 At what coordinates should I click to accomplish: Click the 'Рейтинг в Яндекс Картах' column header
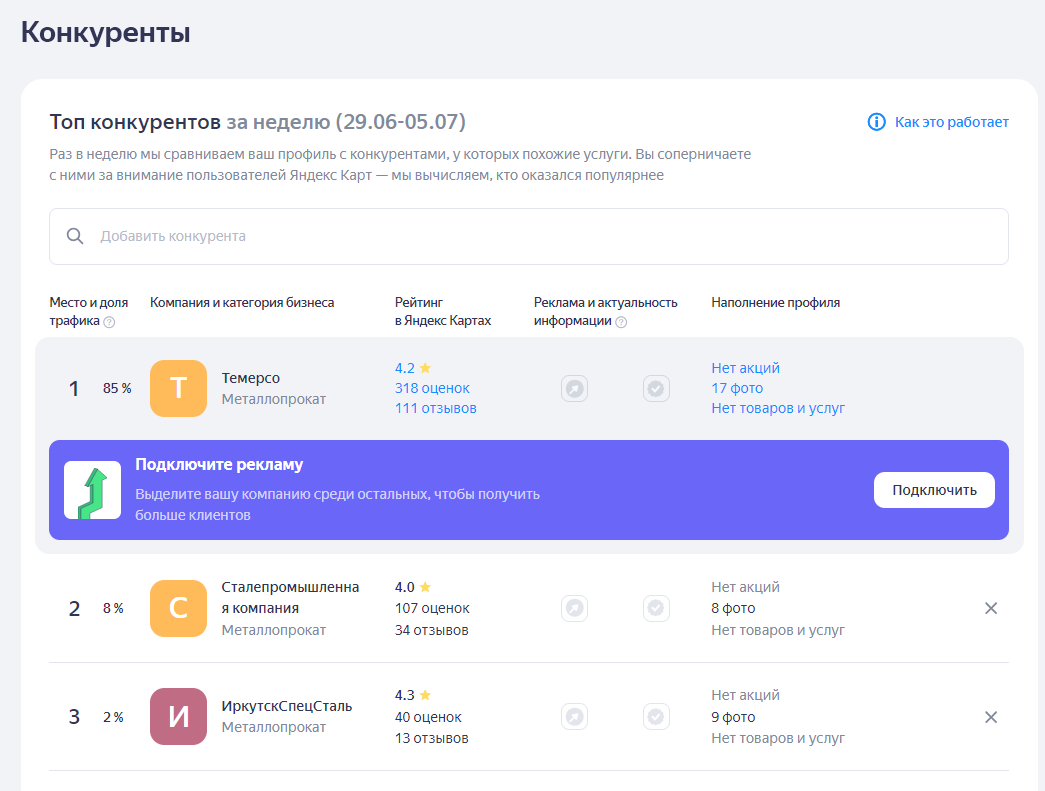click(x=443, y=311)
